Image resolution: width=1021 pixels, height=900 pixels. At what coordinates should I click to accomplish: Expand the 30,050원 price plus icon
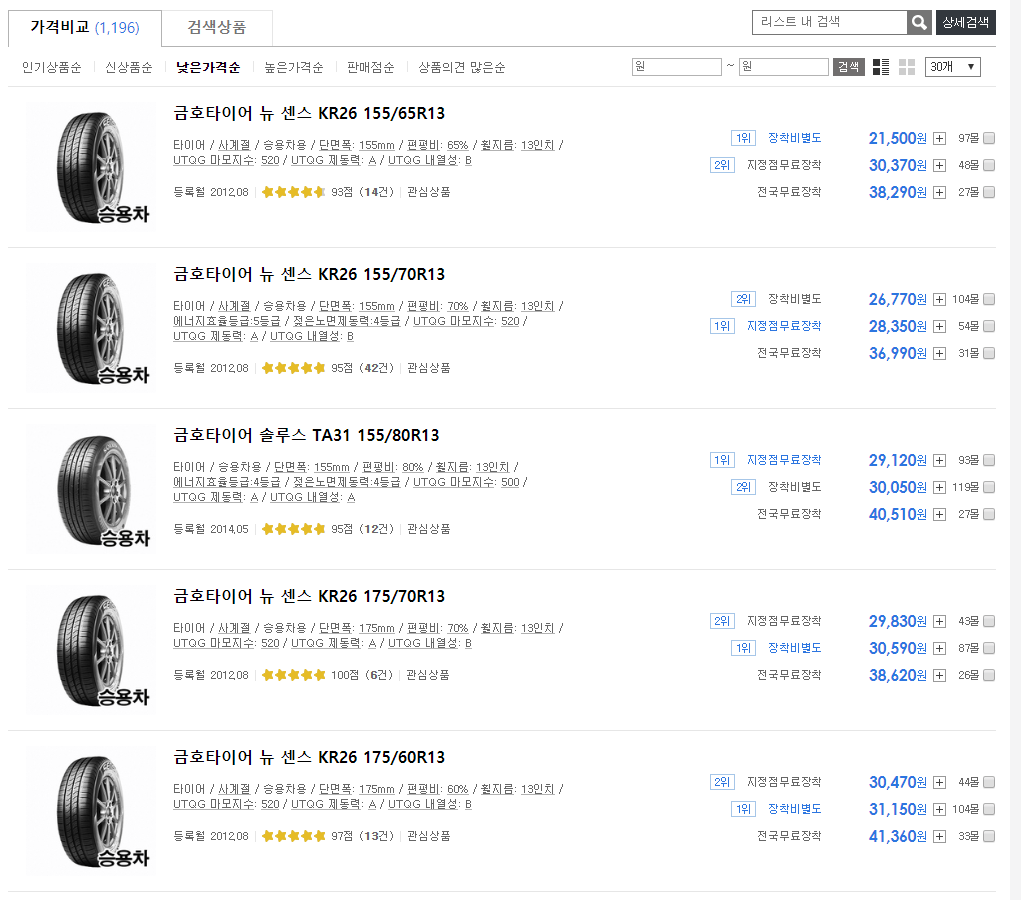click(939, 487)
